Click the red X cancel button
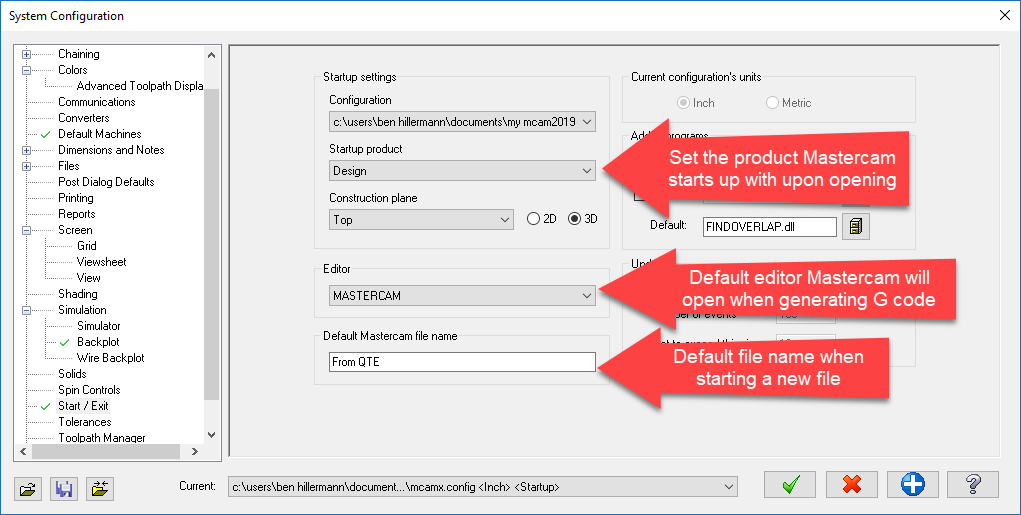 pyautogui.click(x=852, y=484)
